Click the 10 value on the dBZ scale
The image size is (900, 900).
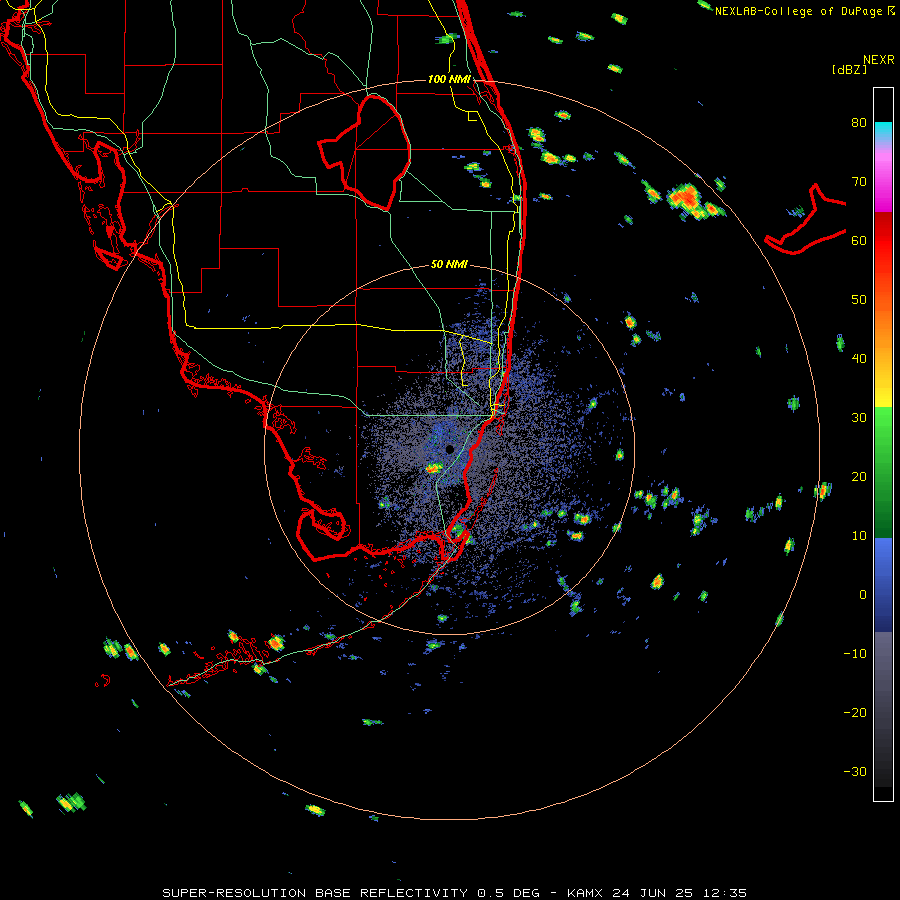pos(859,536)
